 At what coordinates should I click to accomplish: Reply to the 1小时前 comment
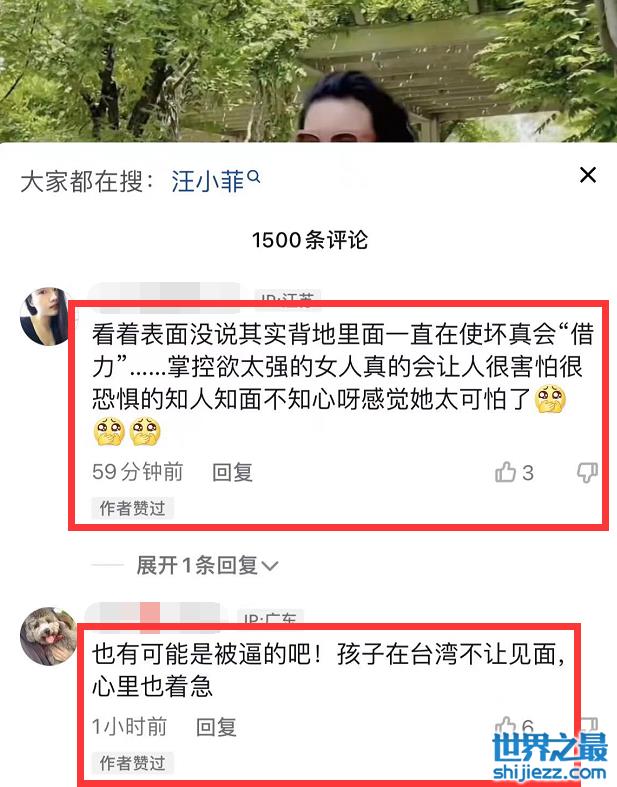pos(216,727)
